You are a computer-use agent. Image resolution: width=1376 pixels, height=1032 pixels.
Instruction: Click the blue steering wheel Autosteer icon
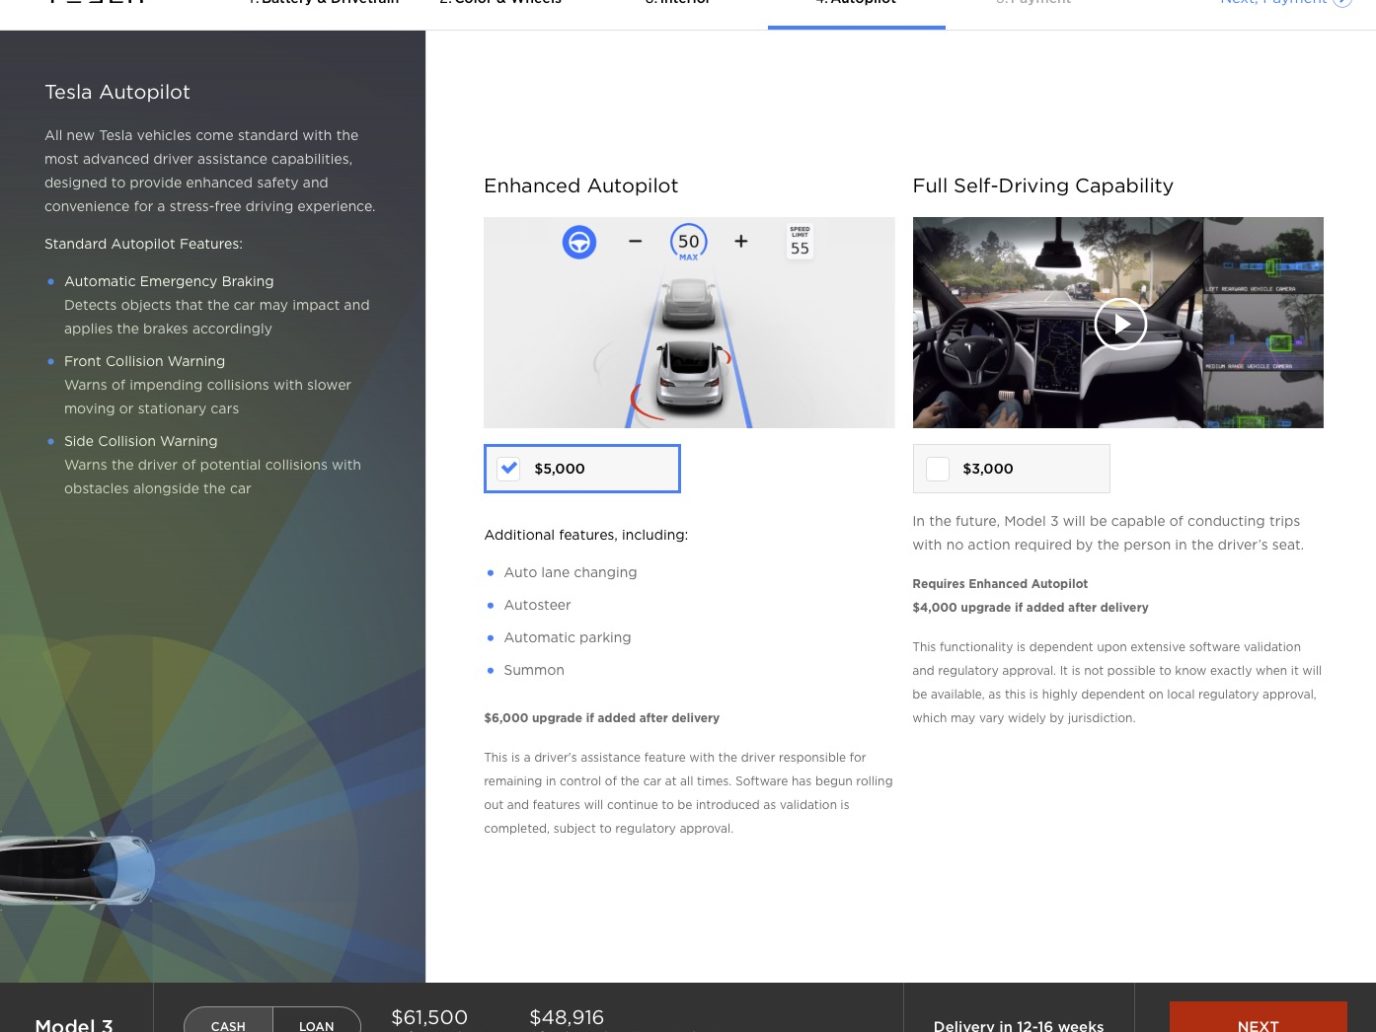click(579, 242)
